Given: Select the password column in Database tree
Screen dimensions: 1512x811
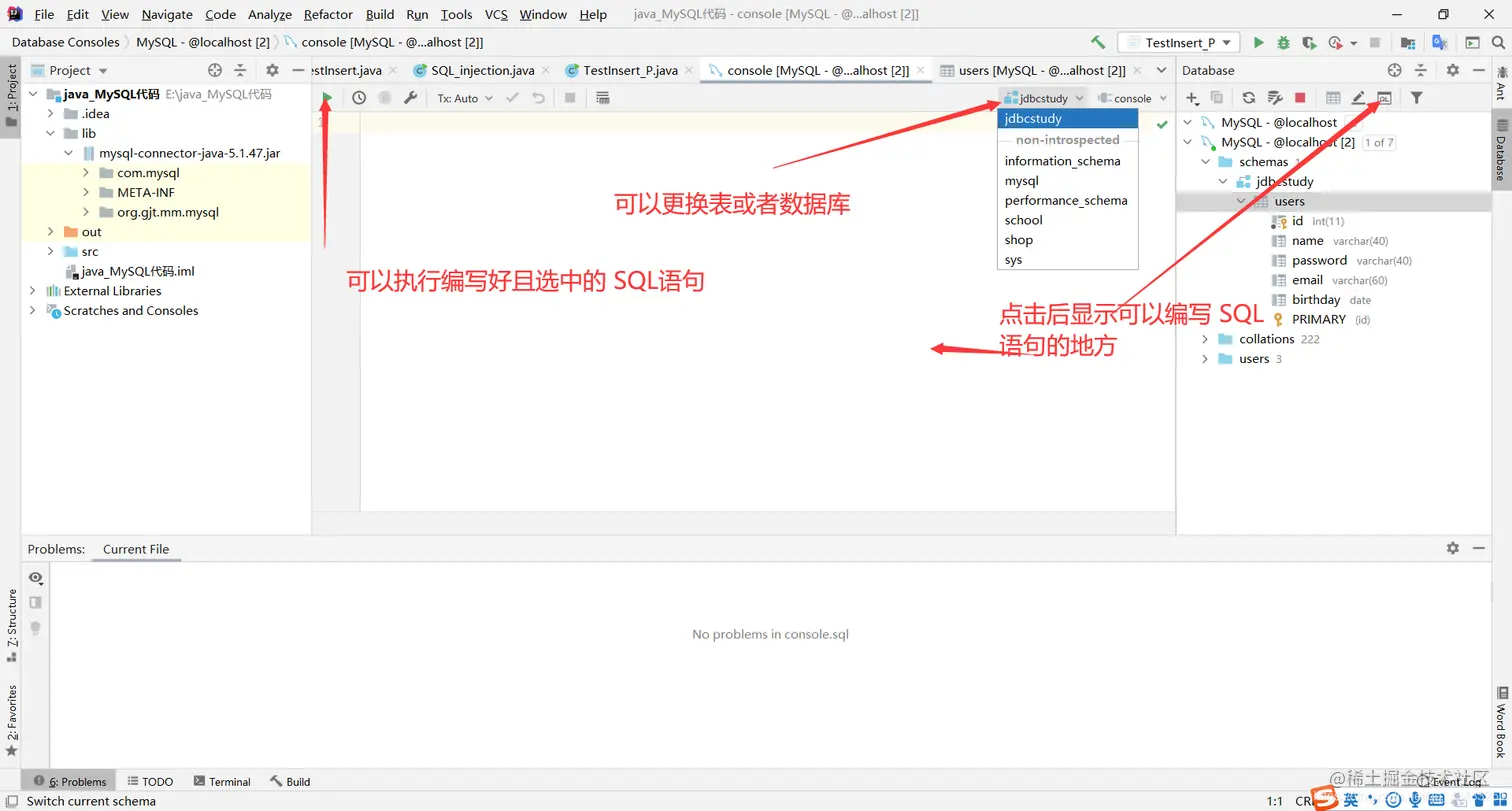Looking at the screenshot, I should (x=1319, y=260).
